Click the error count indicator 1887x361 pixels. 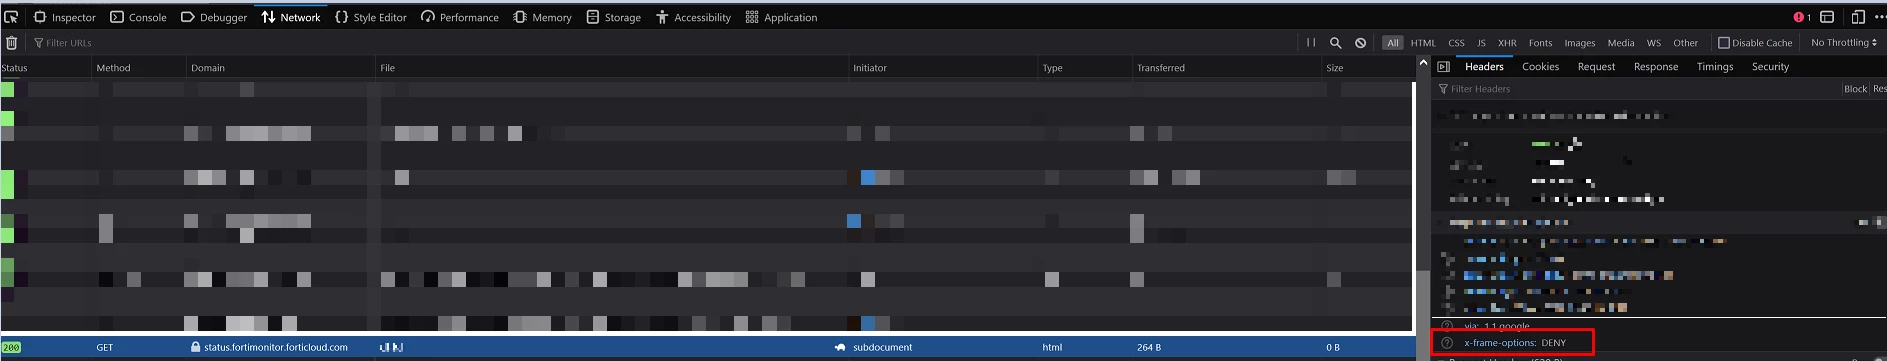coord(1802,17)
